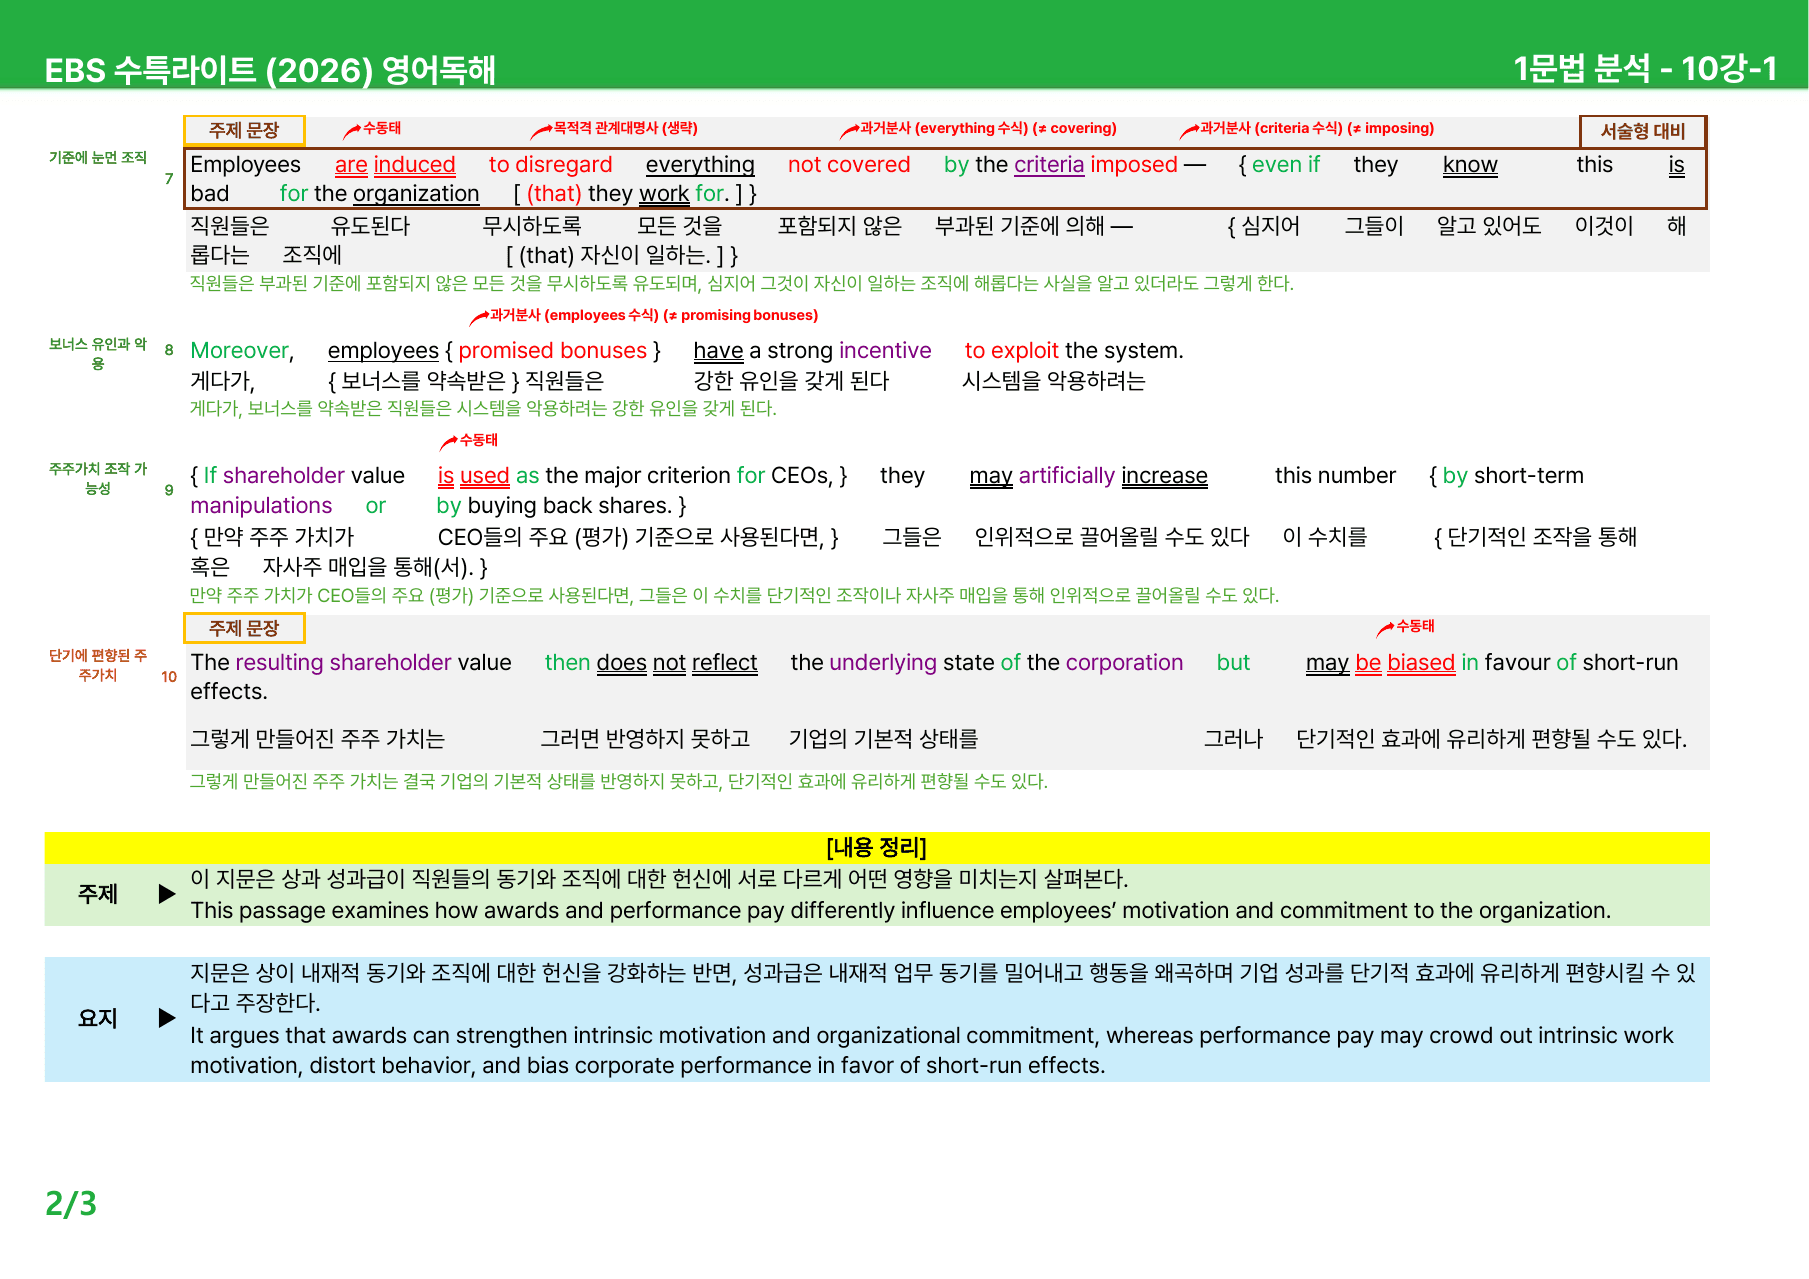
Task: Click the underlined phrase 'are induced'
Action: pyautogui.click(x=395, y=165)
